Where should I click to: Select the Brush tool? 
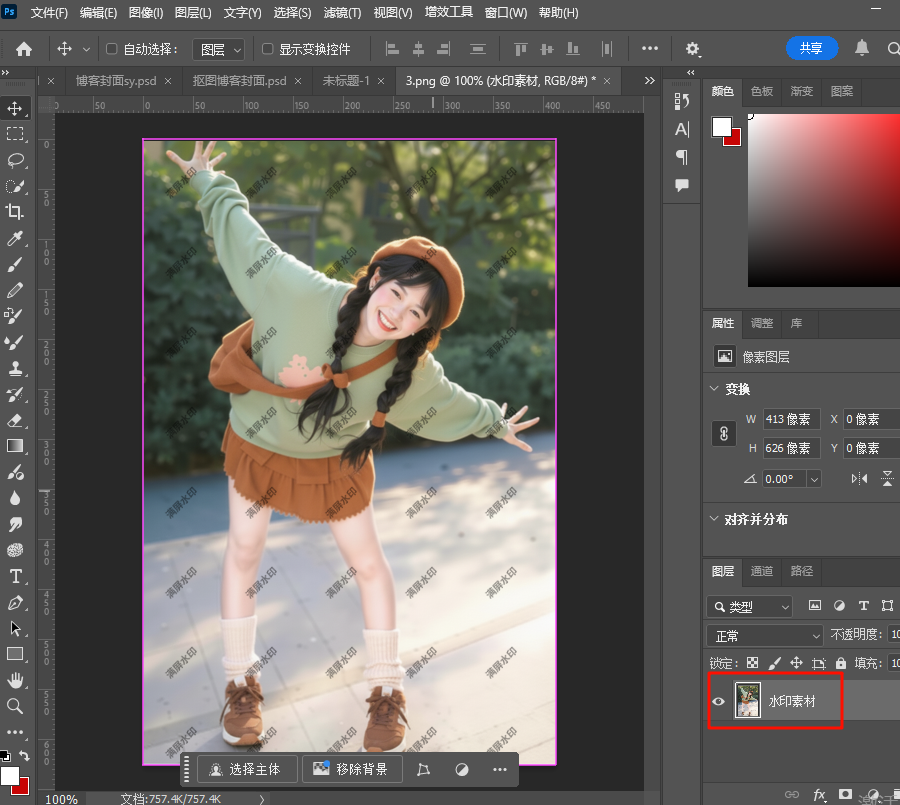tap(16, 264)
